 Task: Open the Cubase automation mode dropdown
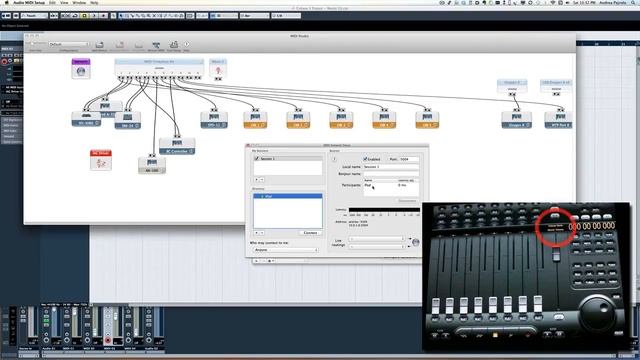click(x=34, y=16)
